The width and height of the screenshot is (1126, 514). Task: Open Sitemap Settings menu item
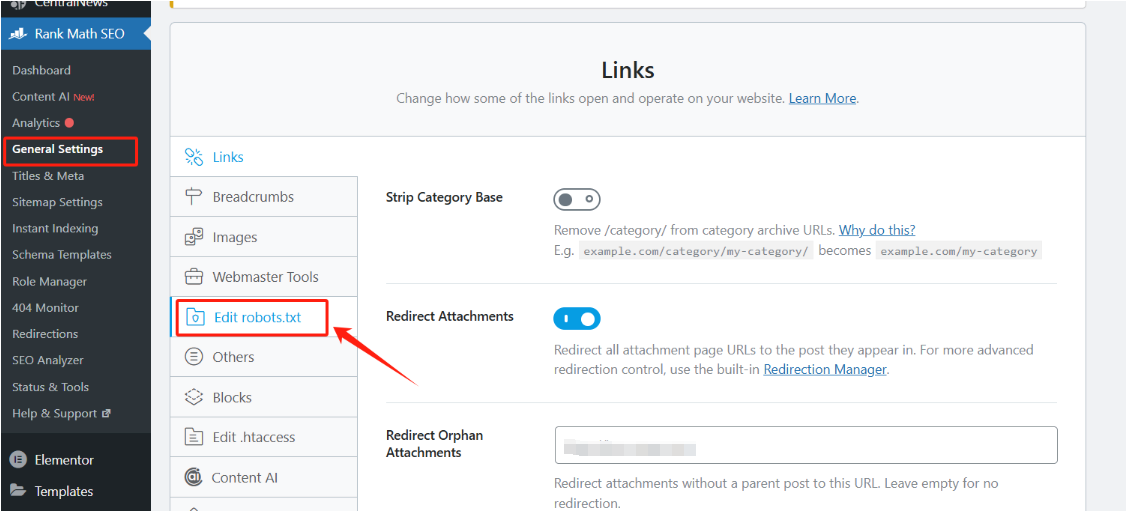[x=57, y=202]
